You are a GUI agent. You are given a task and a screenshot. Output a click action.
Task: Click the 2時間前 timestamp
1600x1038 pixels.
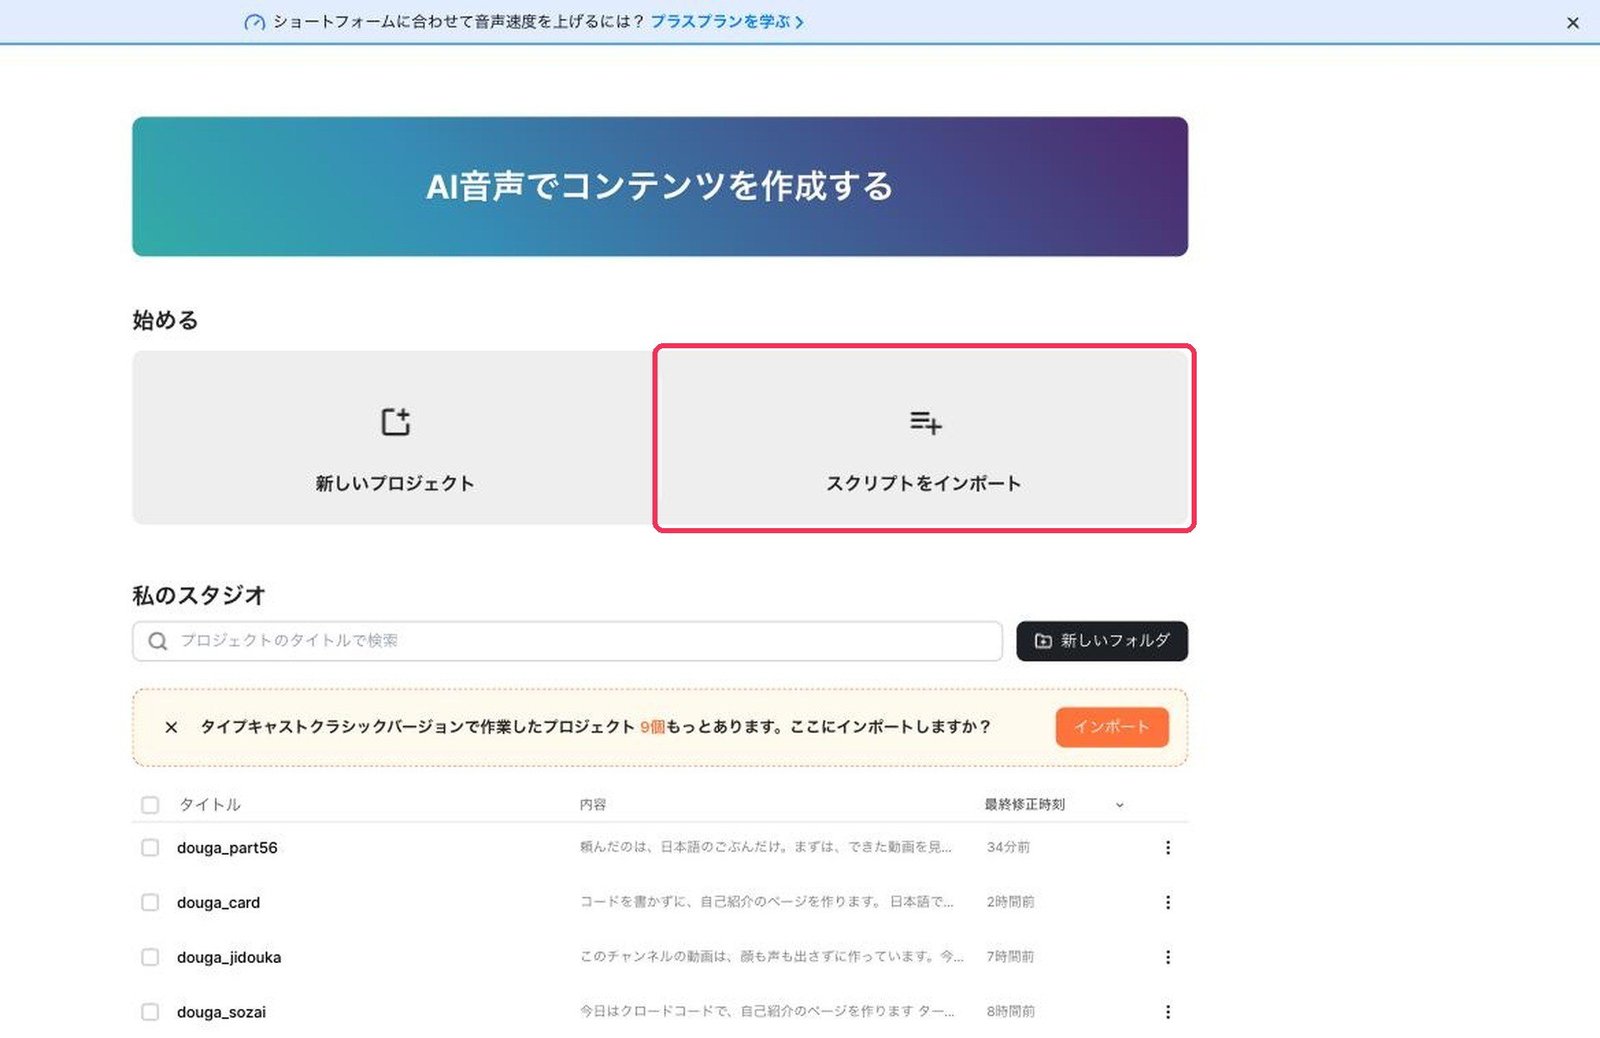pyautogui.click(x=1010, y=902)
